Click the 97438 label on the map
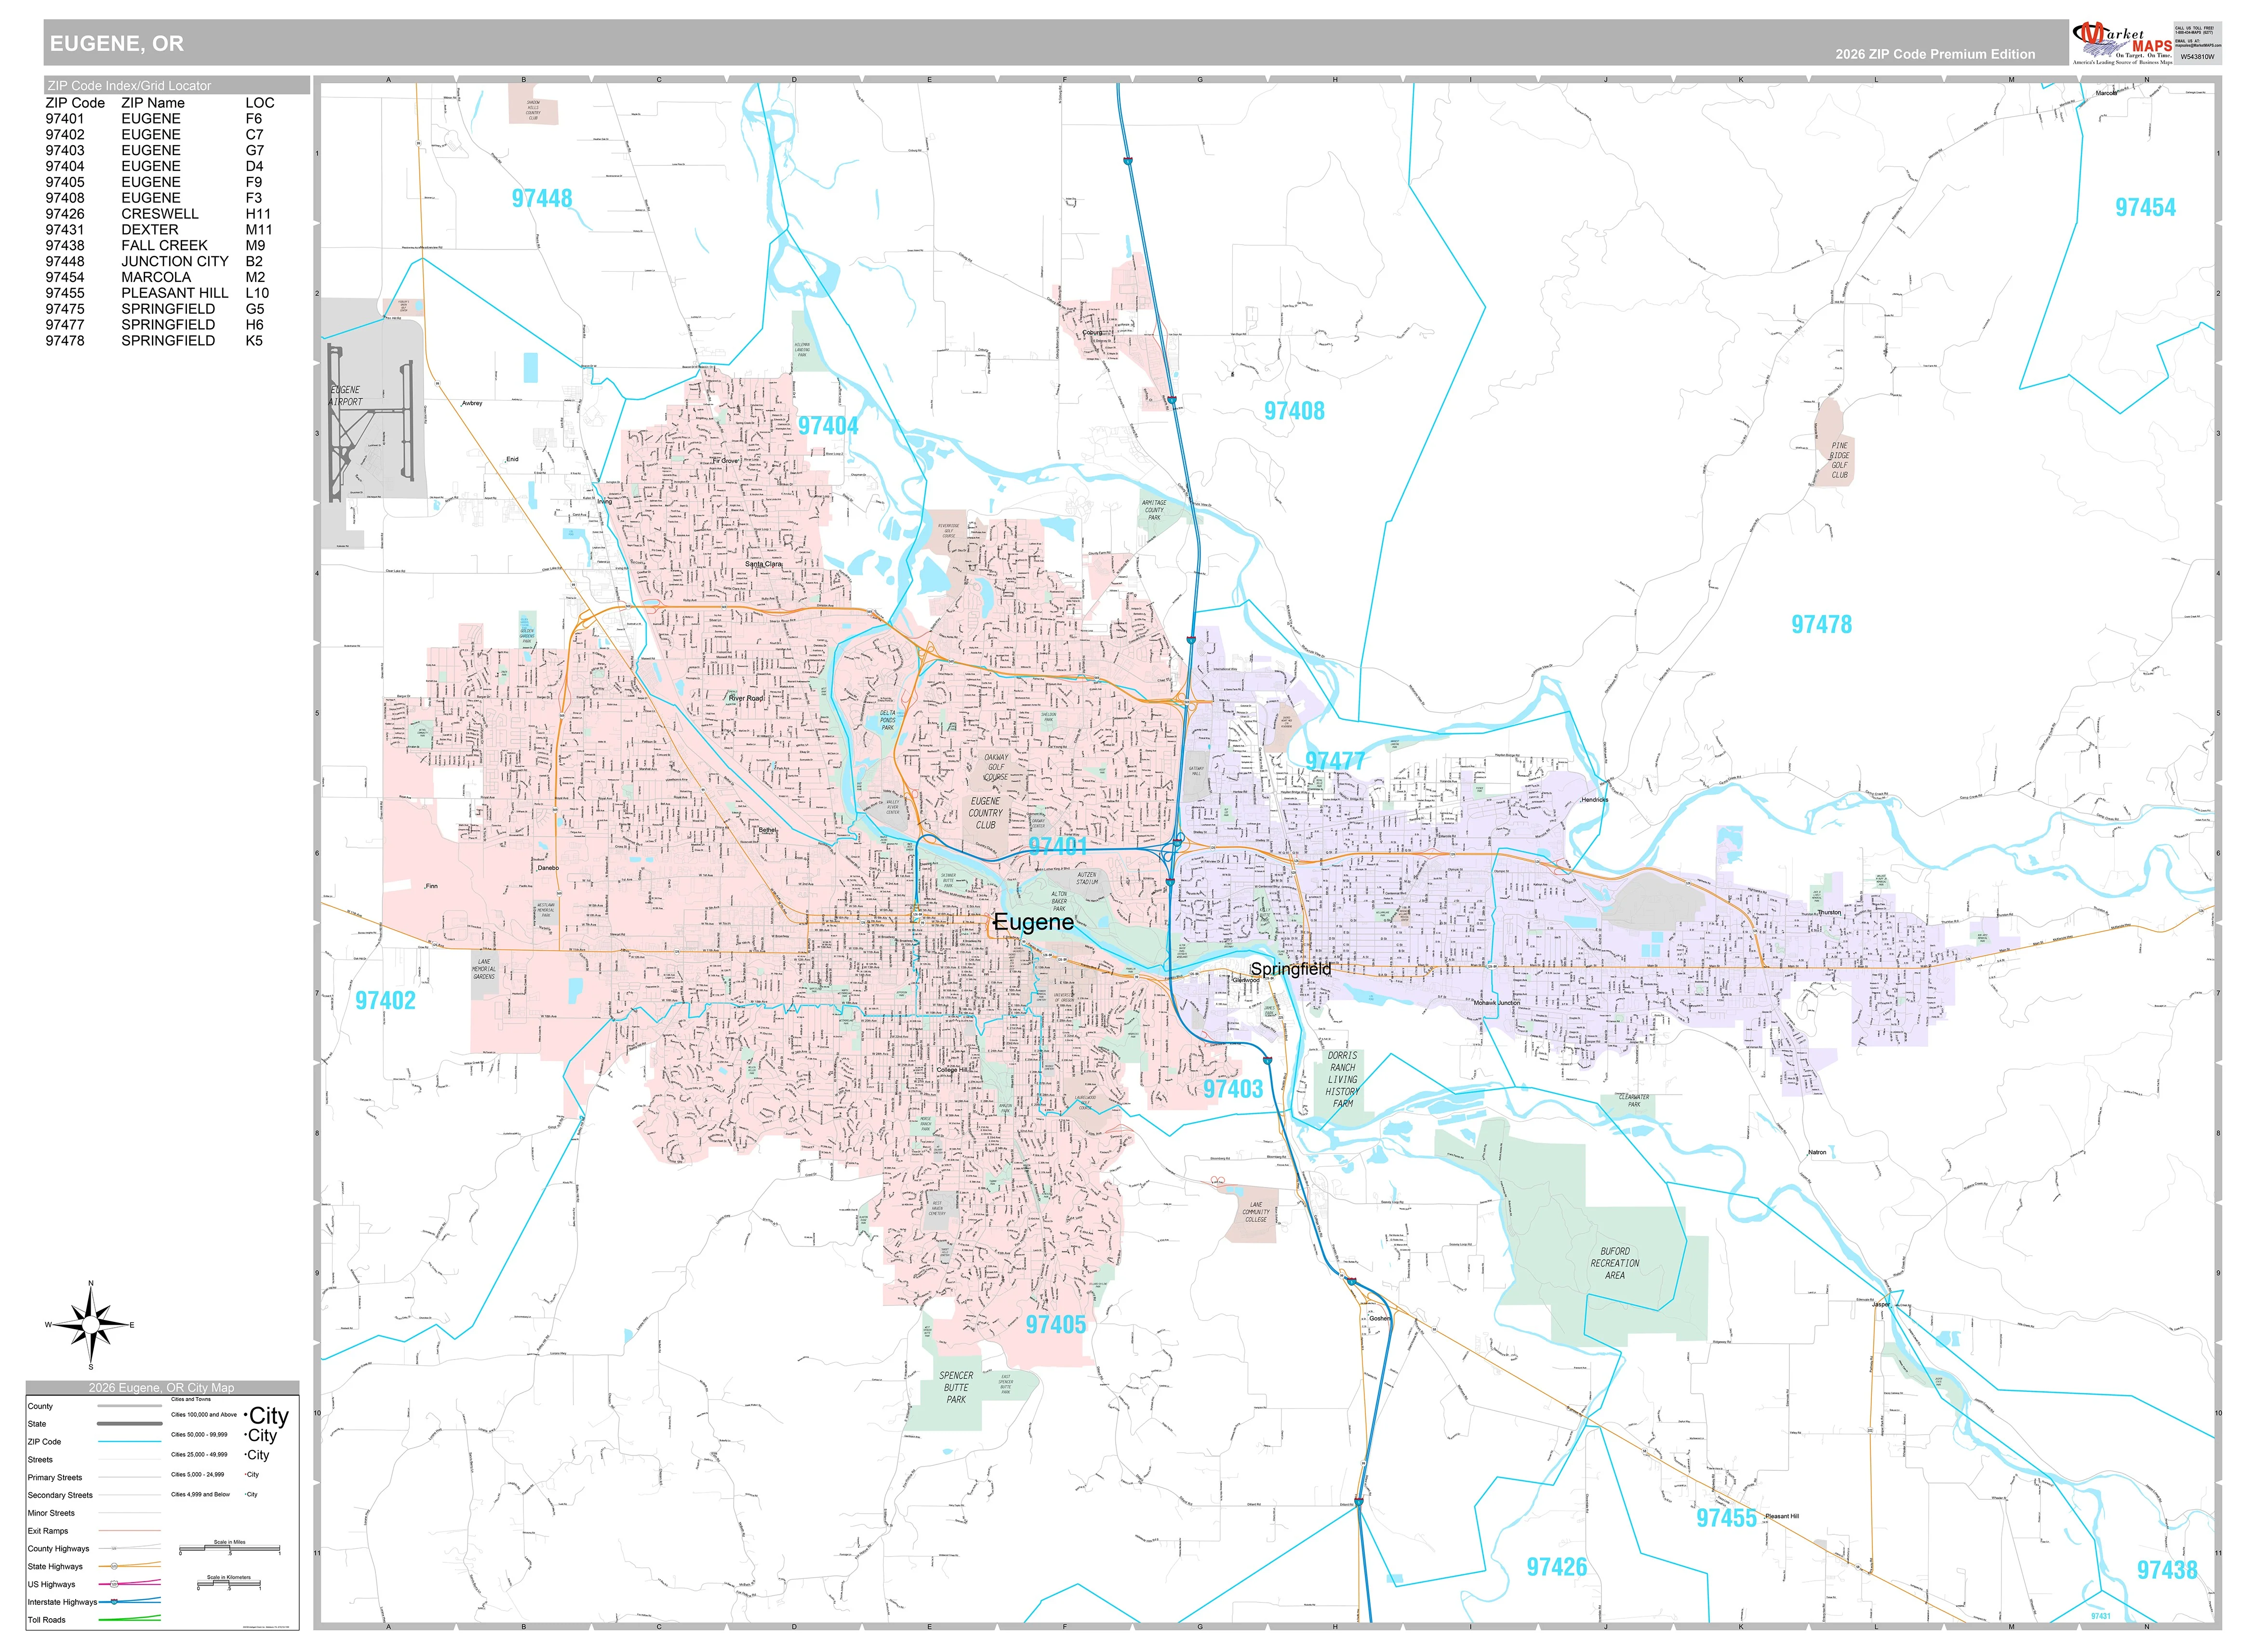Screen dimensions: 2253x1652 point(2167,1570)
